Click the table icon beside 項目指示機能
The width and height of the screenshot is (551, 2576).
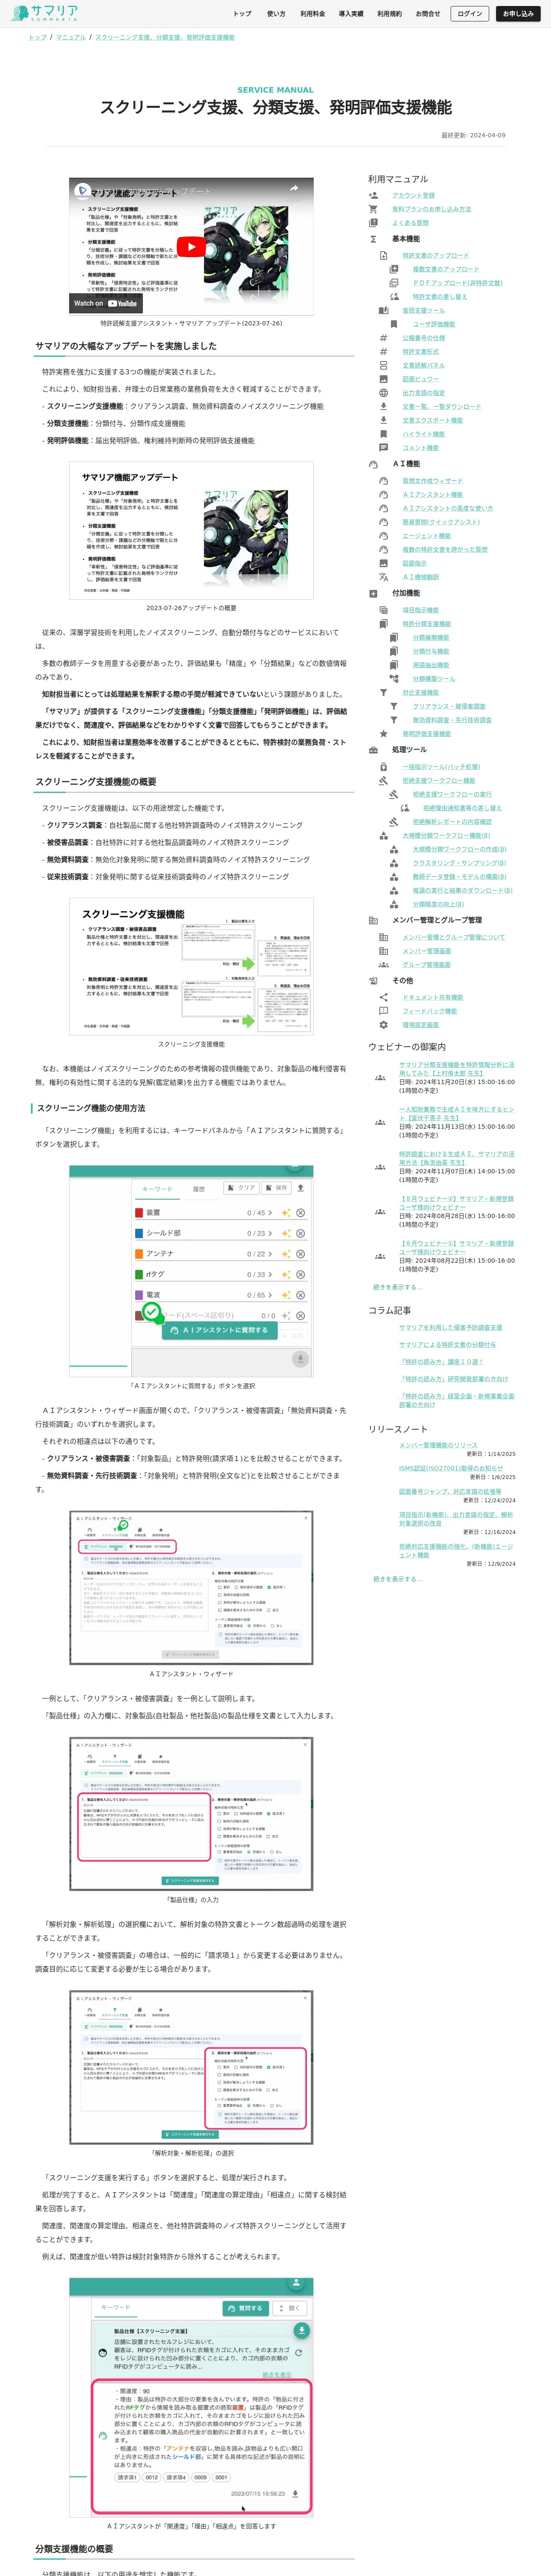[x=383, y=610]
